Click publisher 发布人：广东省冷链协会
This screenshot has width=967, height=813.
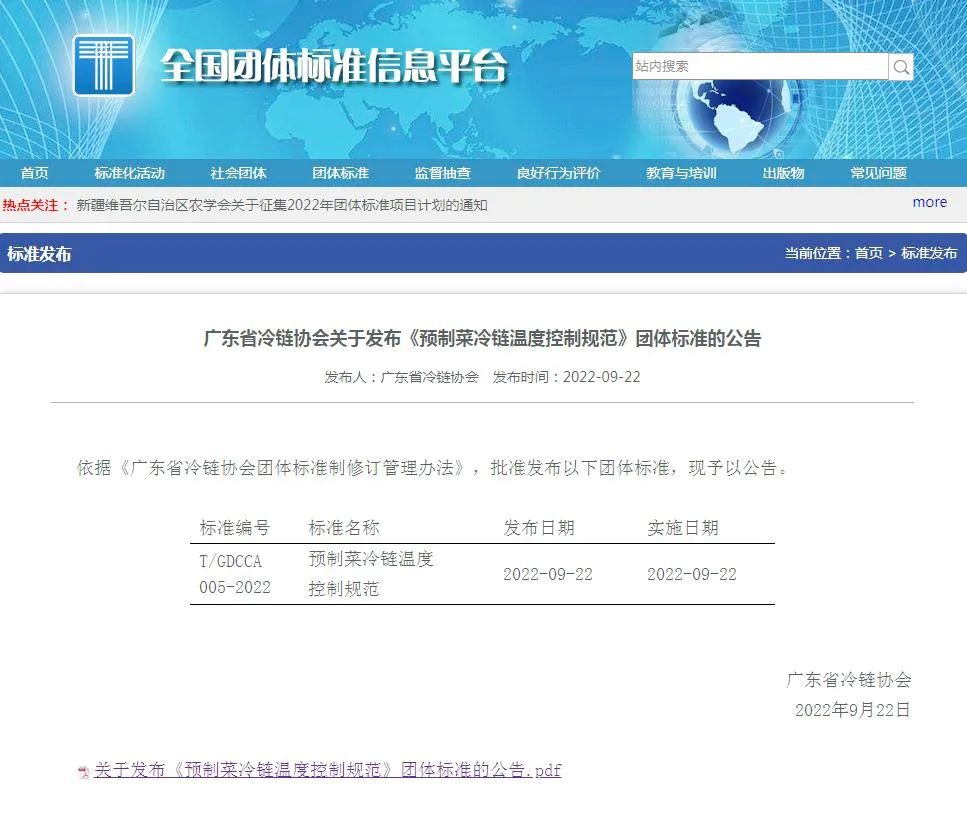(x=401, y=377)
